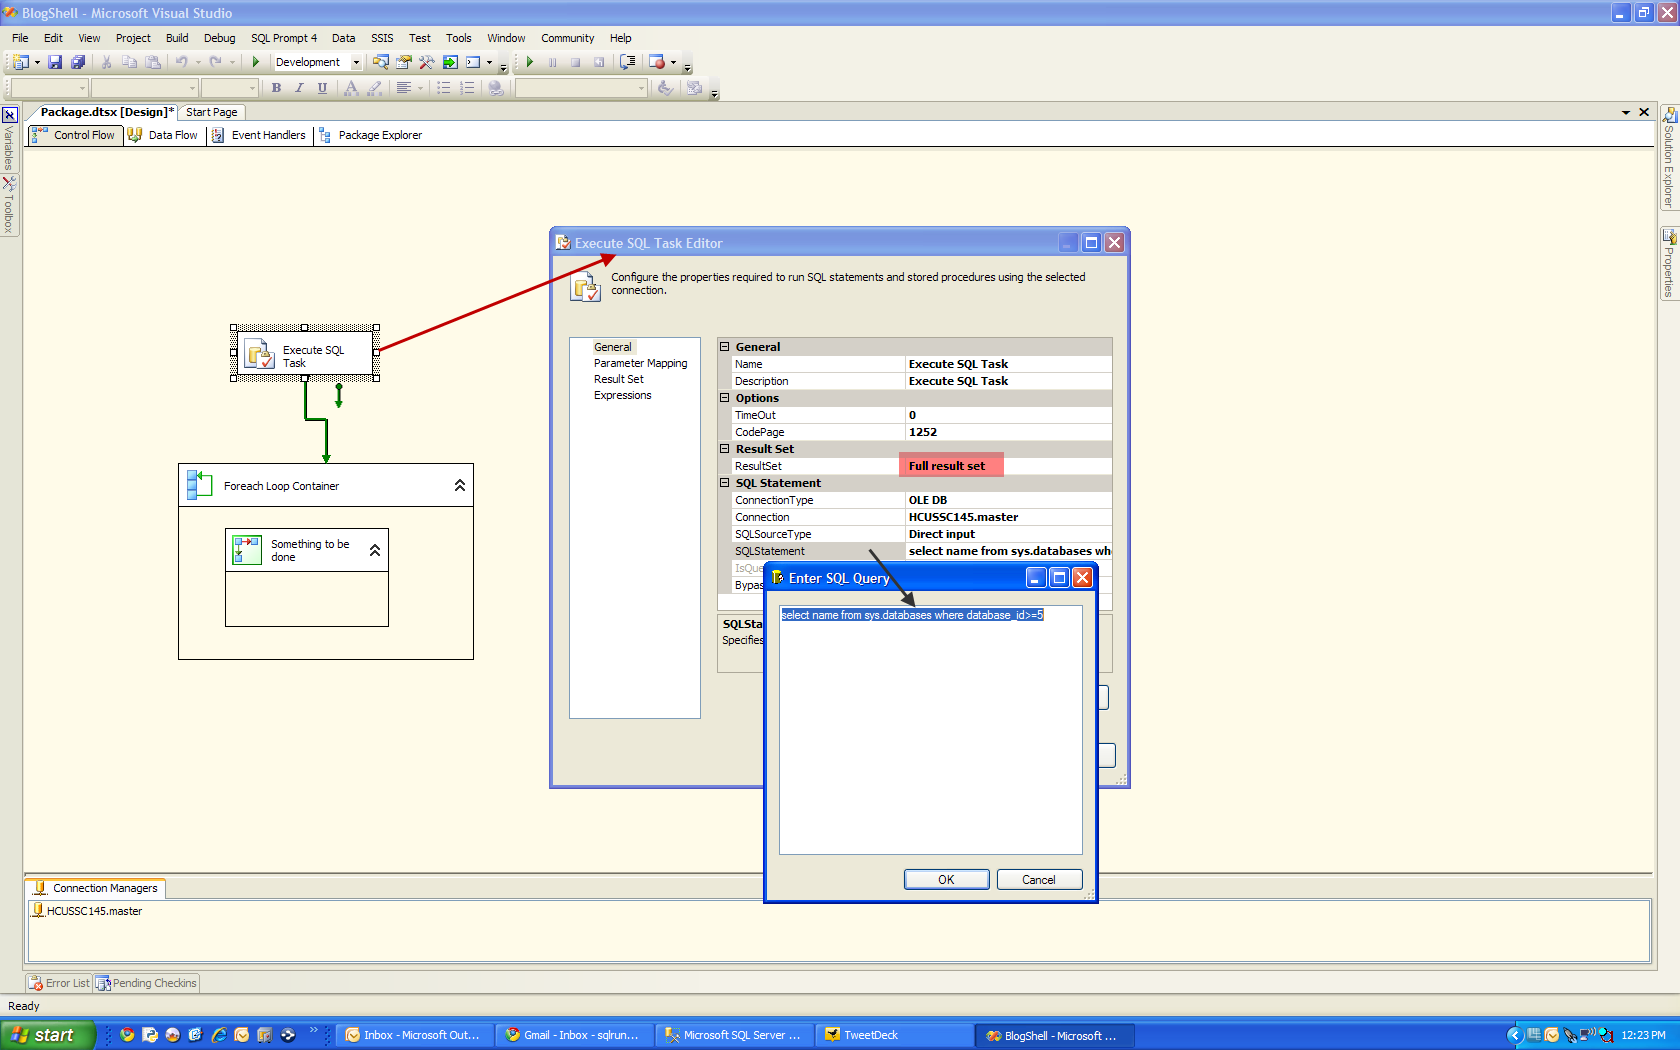Open the SSIS menu
Screen dimensions: 1680x1050
382,38
